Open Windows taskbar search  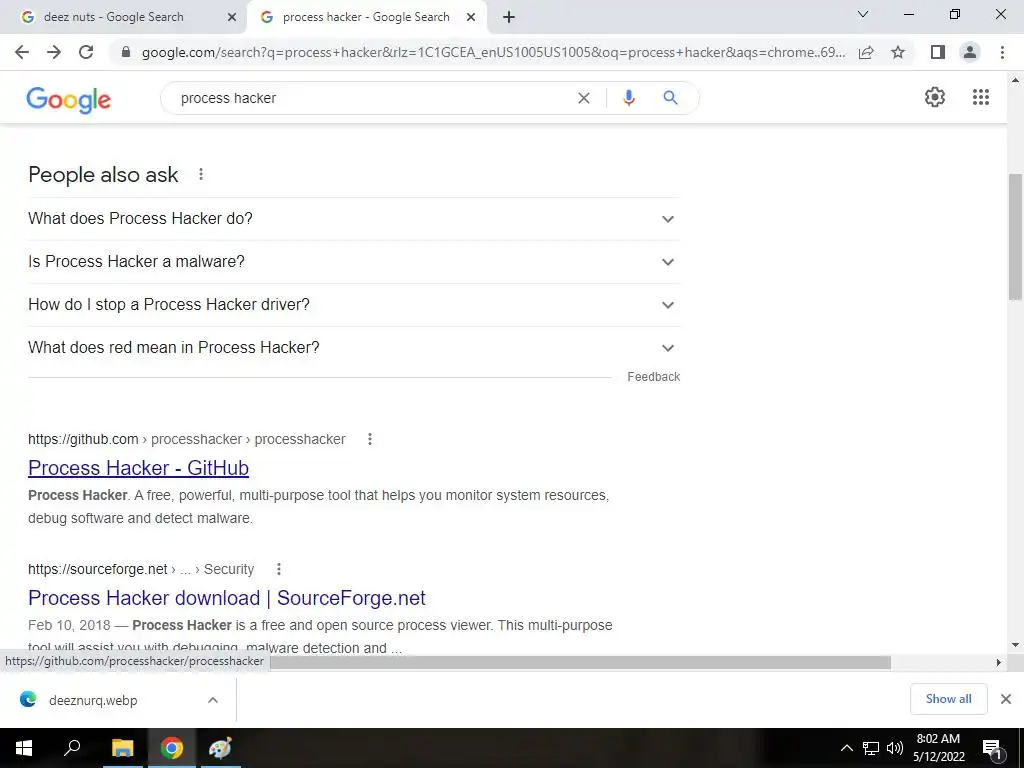72,748
